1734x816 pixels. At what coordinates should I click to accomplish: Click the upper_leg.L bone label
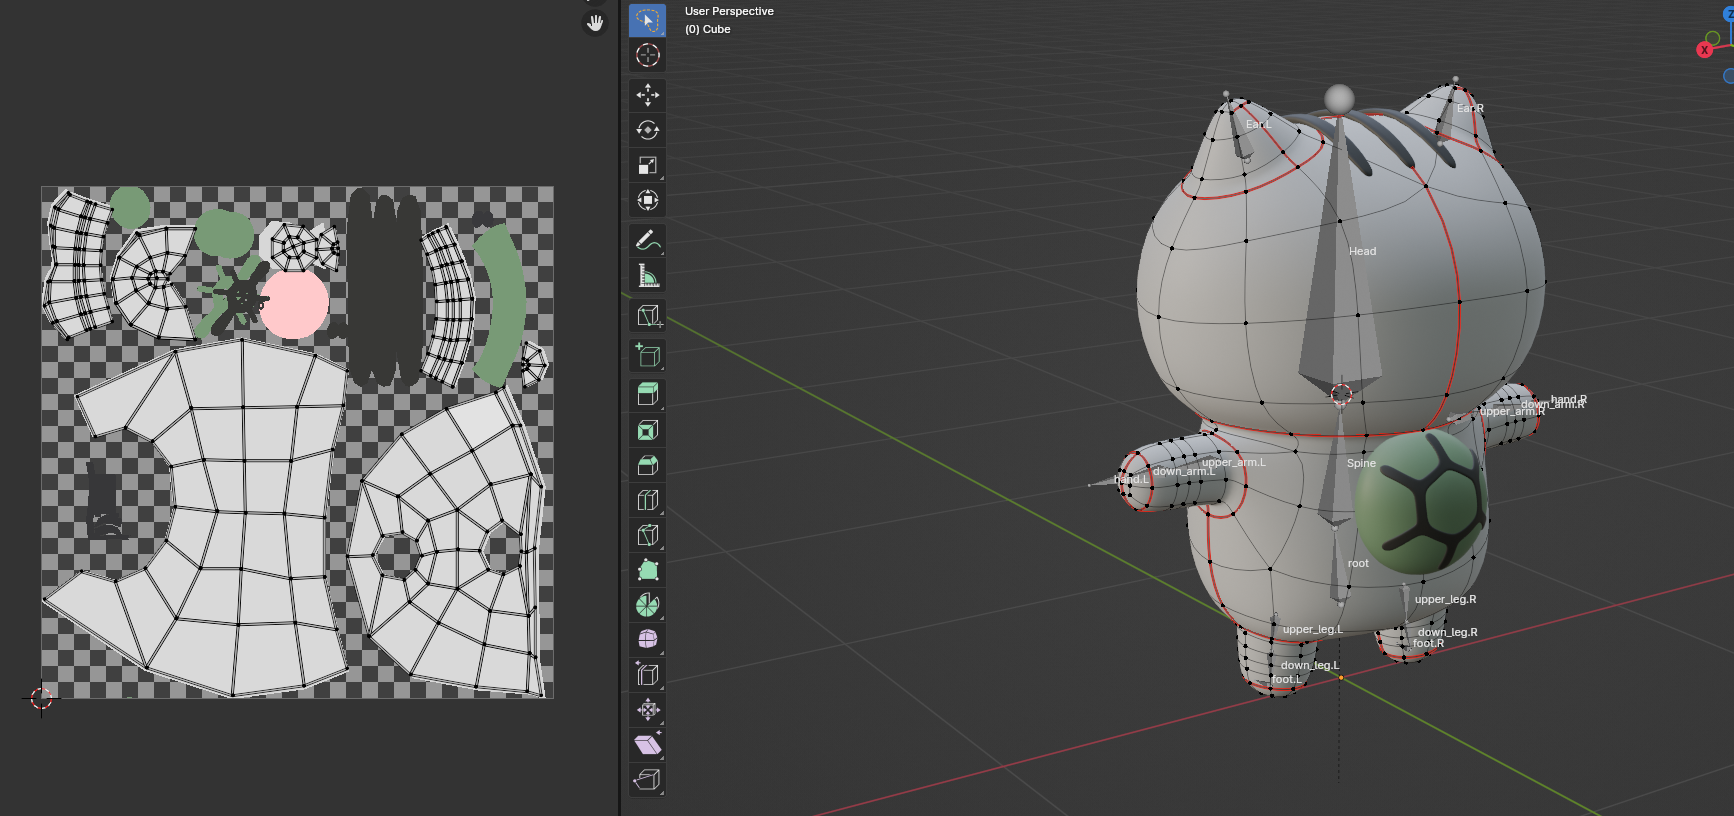1312,629
